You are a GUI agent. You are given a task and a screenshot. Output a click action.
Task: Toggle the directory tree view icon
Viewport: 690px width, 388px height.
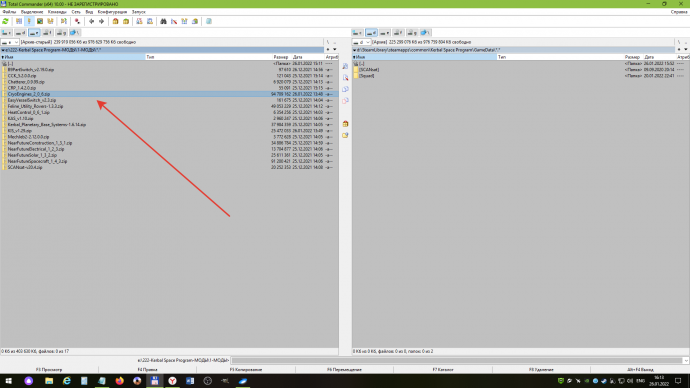(x=50, y=21)
